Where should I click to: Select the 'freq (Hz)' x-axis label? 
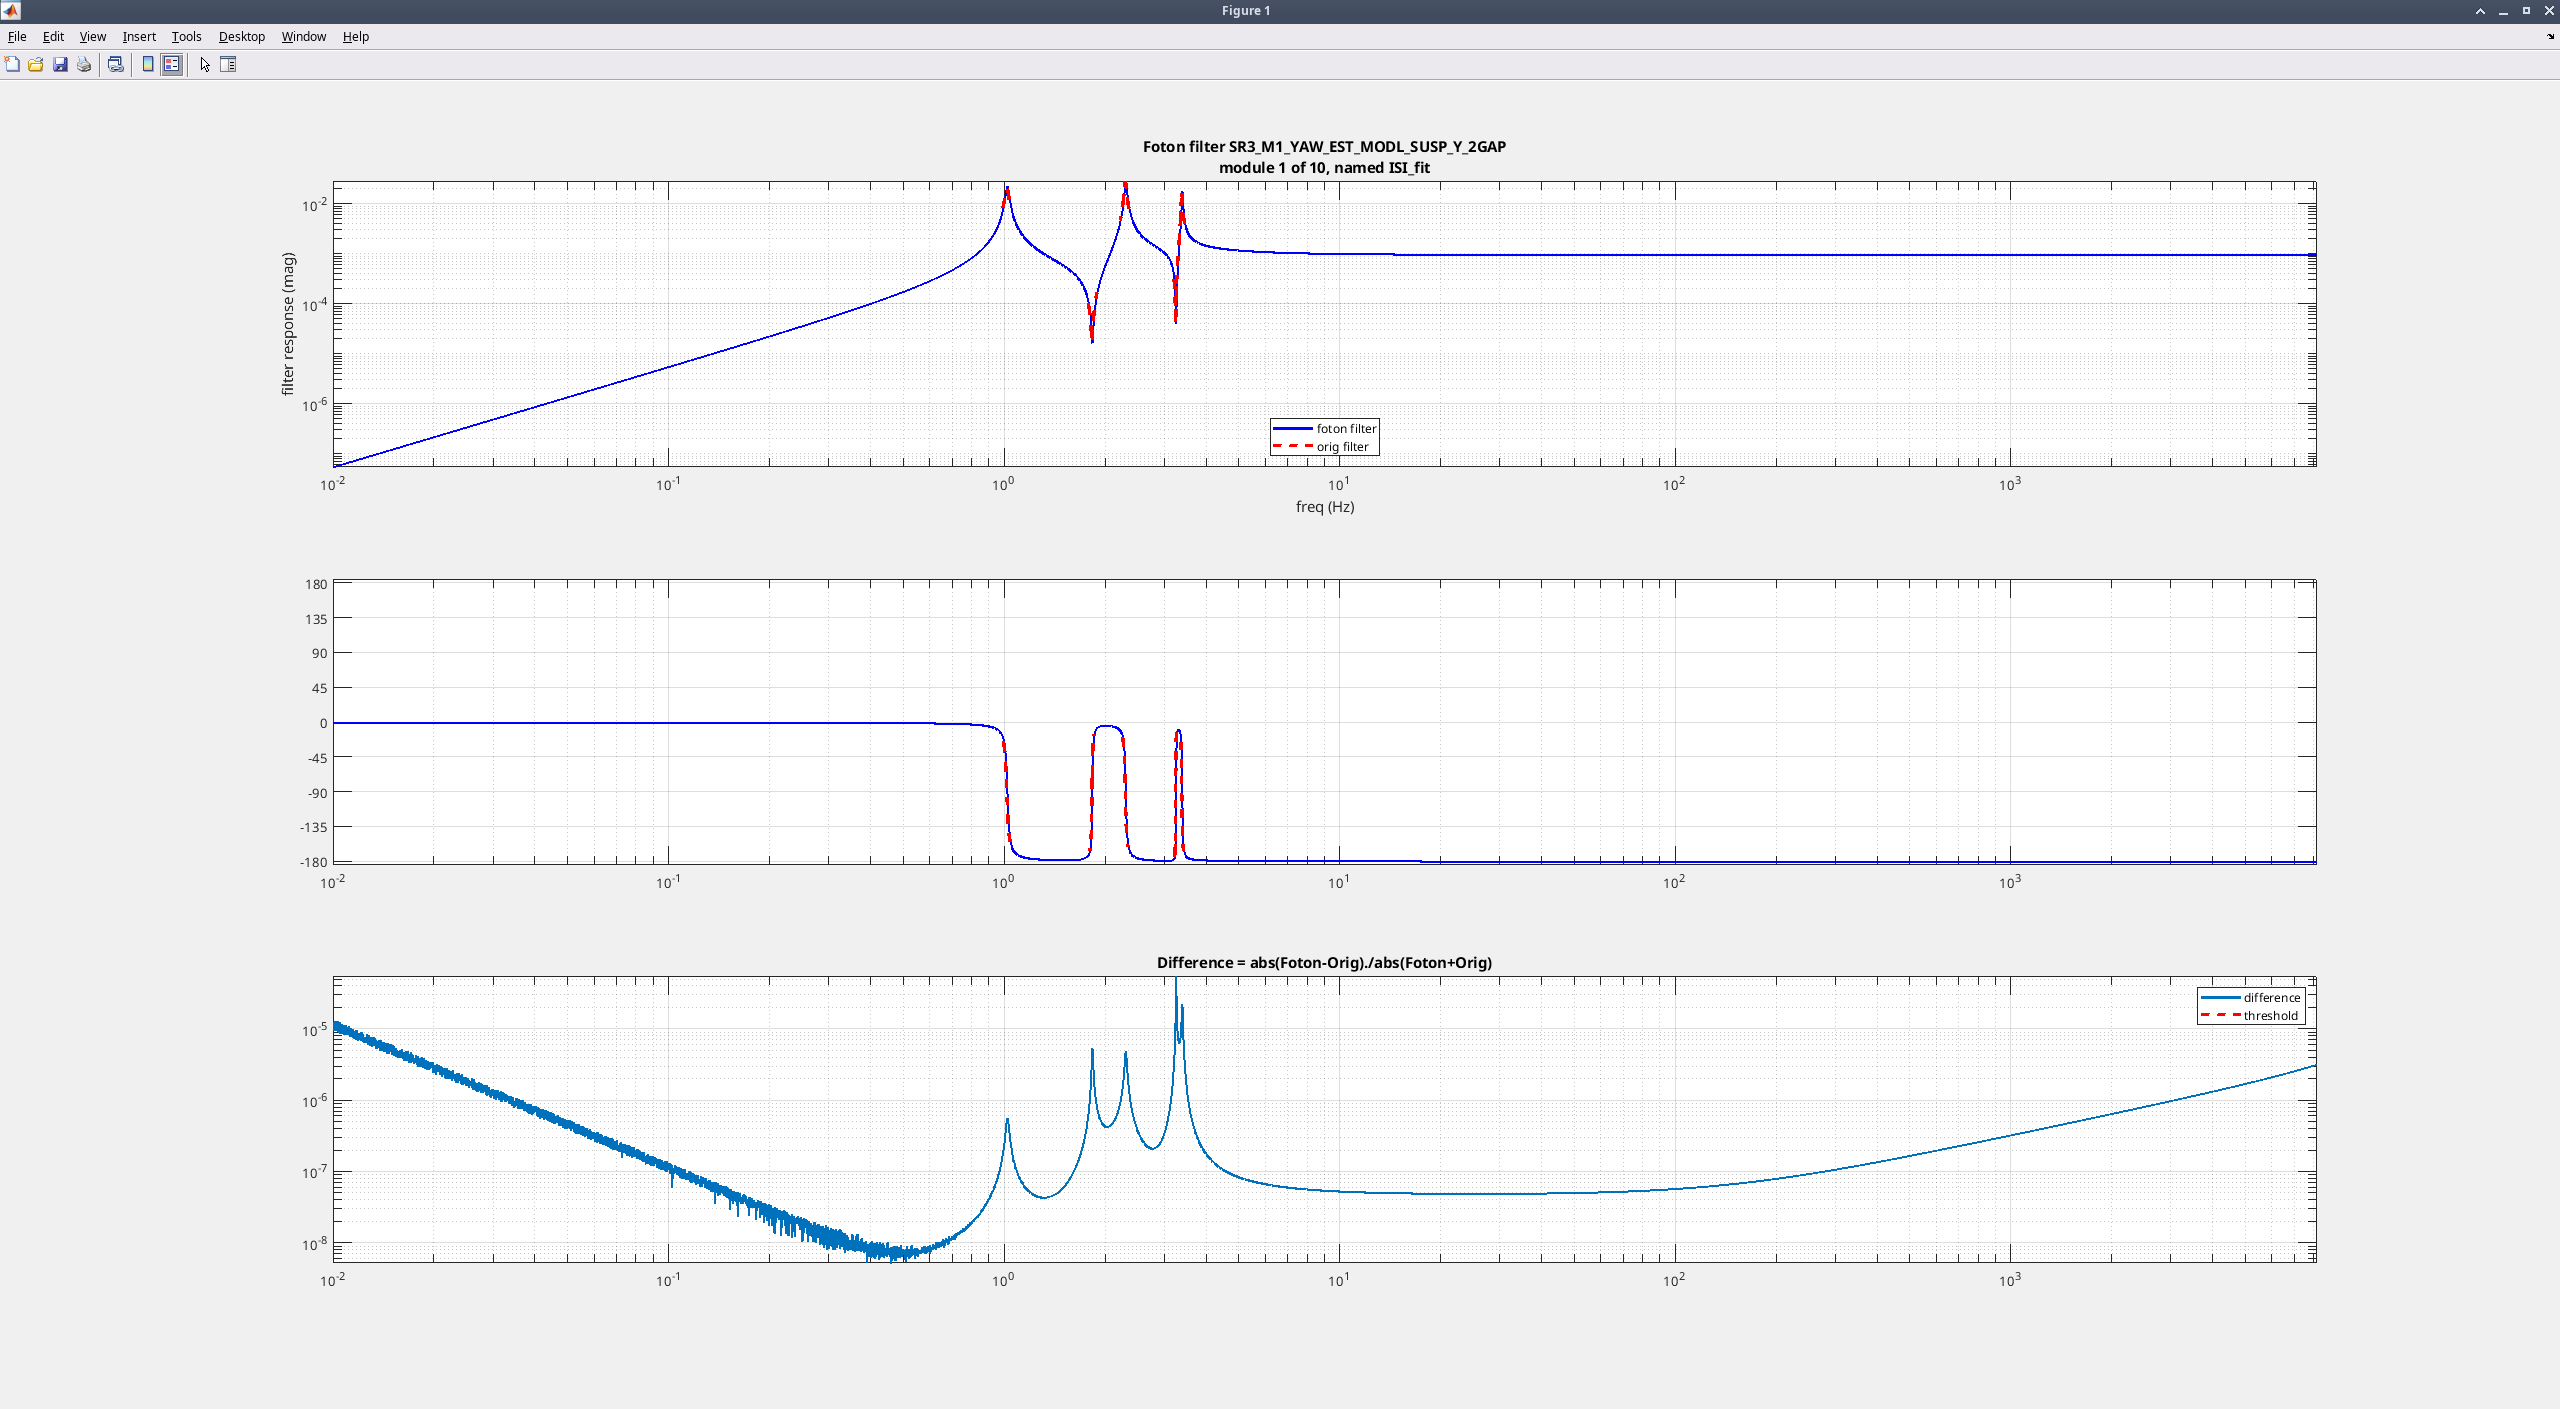(x=1325, y=506)
